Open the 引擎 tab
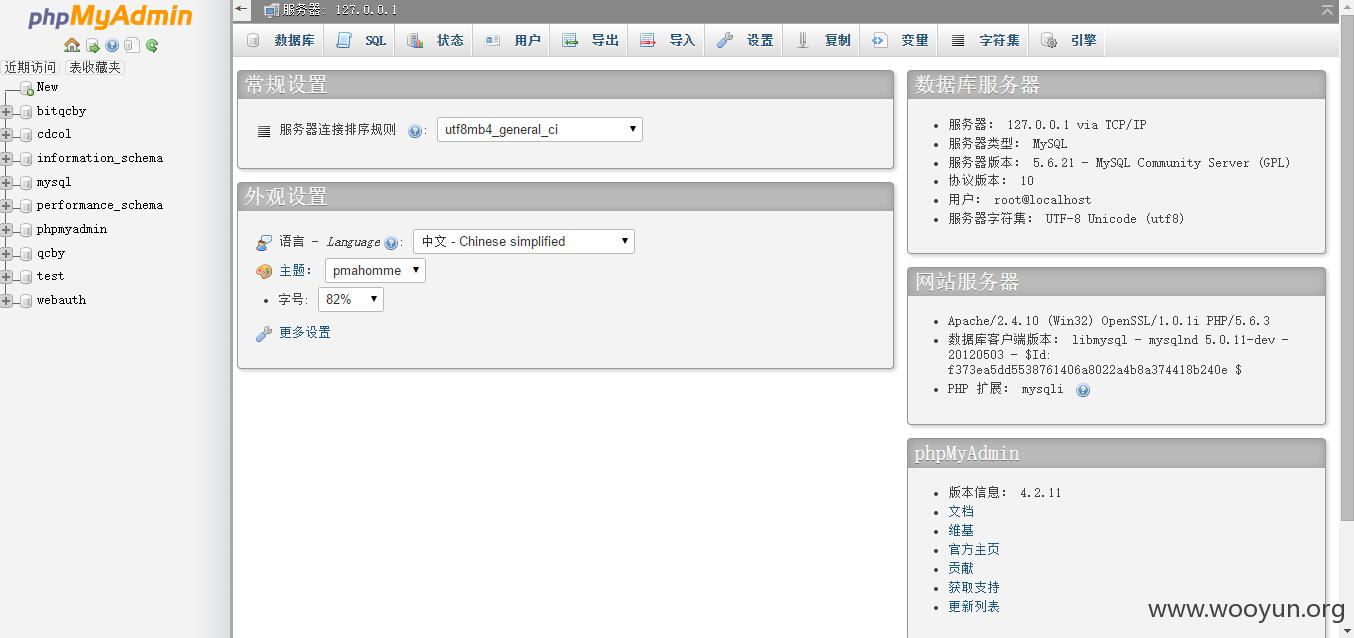This screenshot has width=1354, height=638. click(1068, 40)
